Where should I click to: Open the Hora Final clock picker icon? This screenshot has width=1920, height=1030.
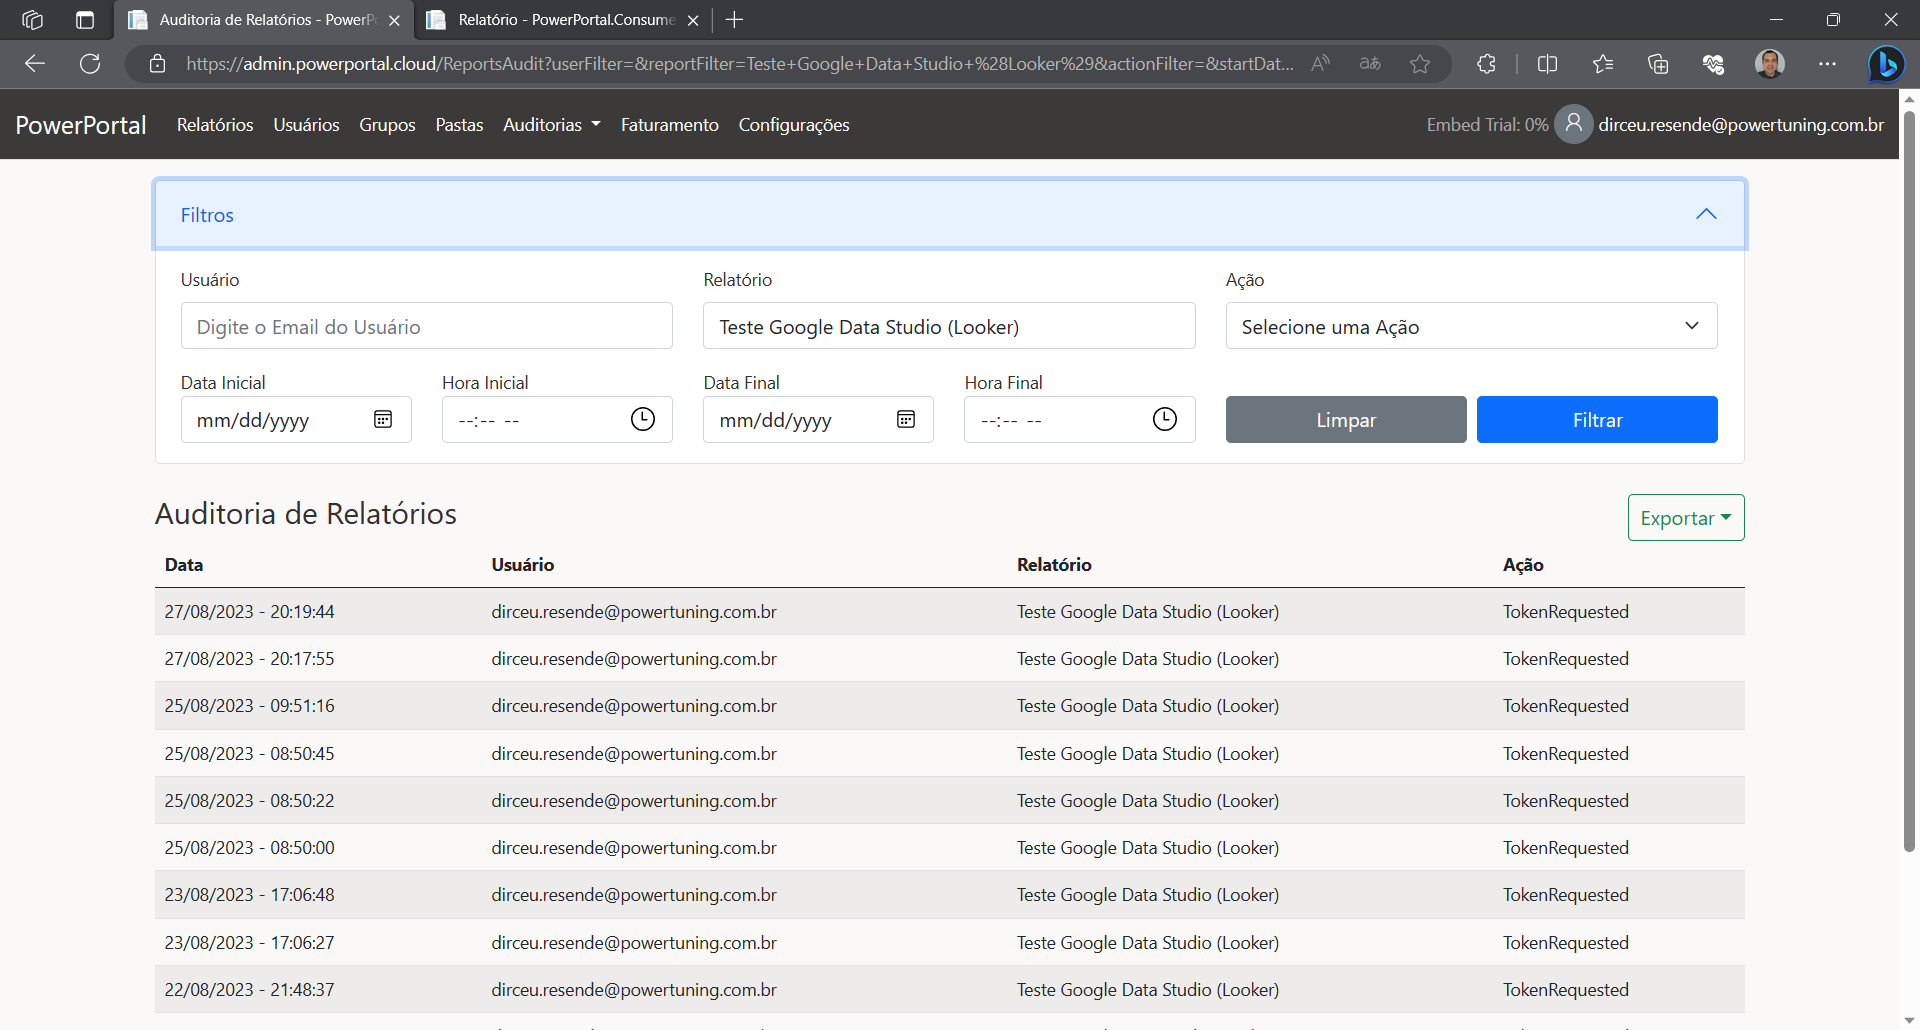[x=1164, y=419]
